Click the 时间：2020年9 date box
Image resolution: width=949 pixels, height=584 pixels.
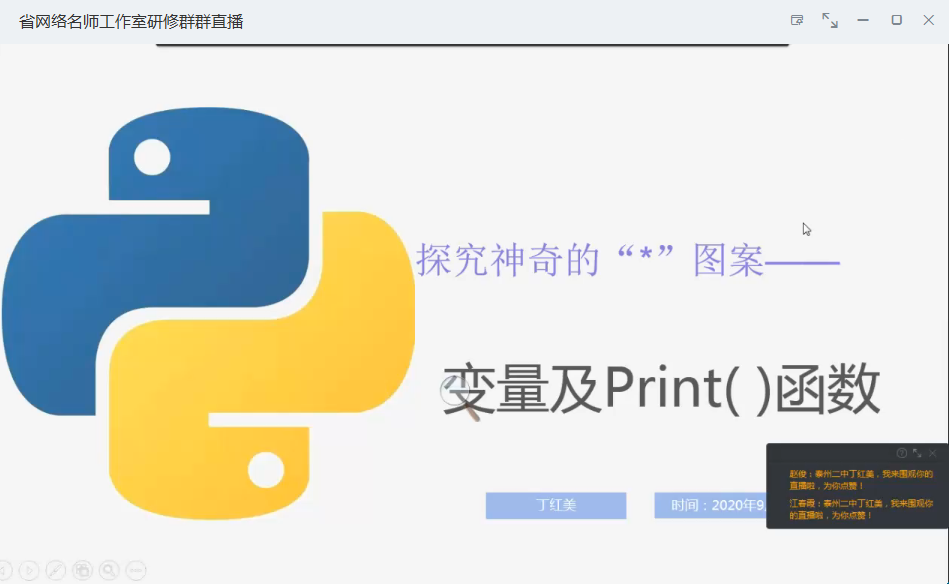point(711,505)
